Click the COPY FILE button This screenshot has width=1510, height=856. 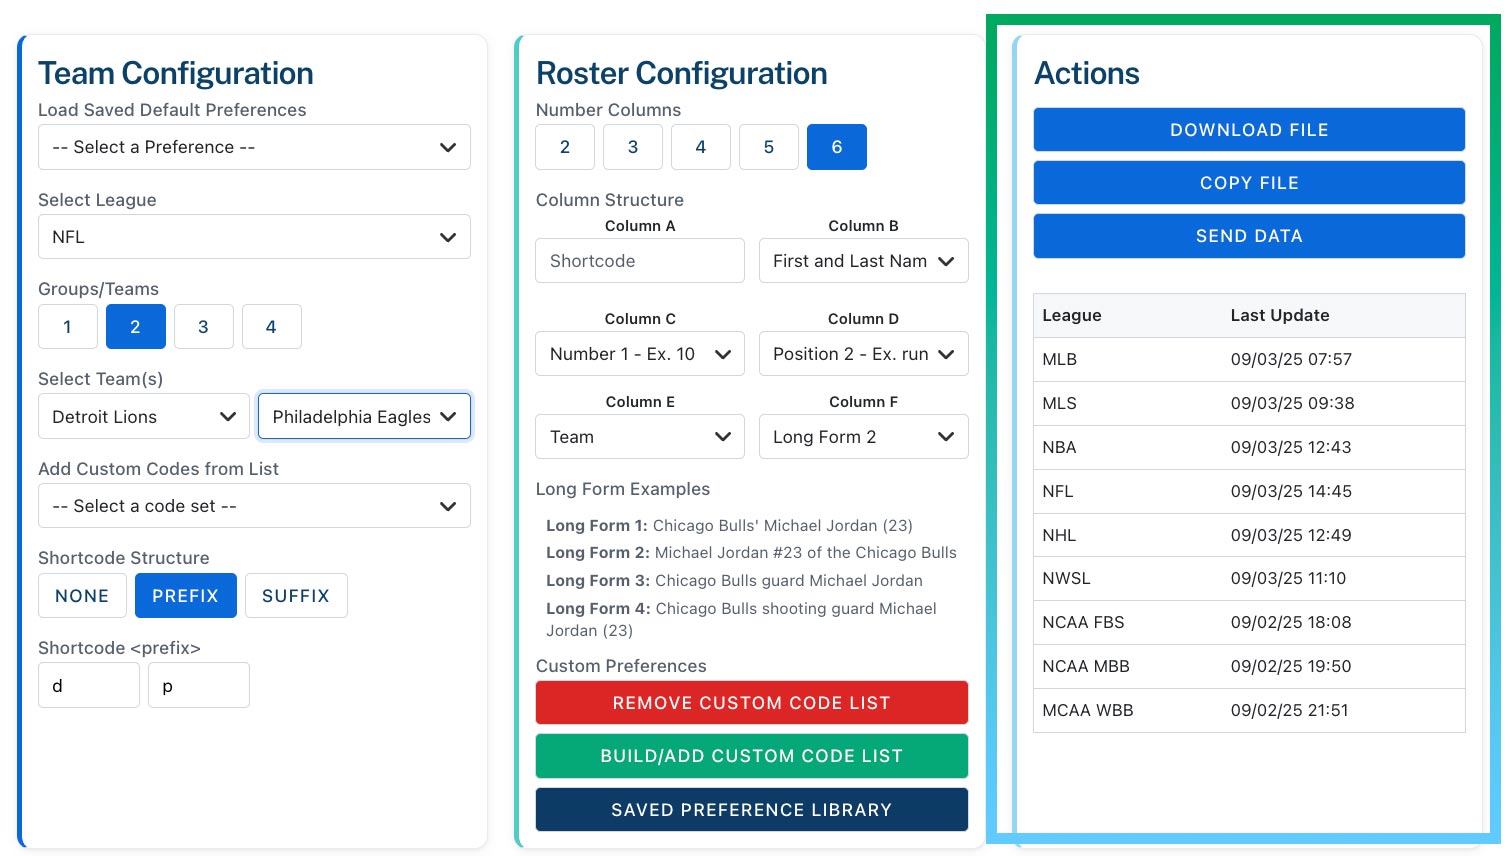point(1248,182)
